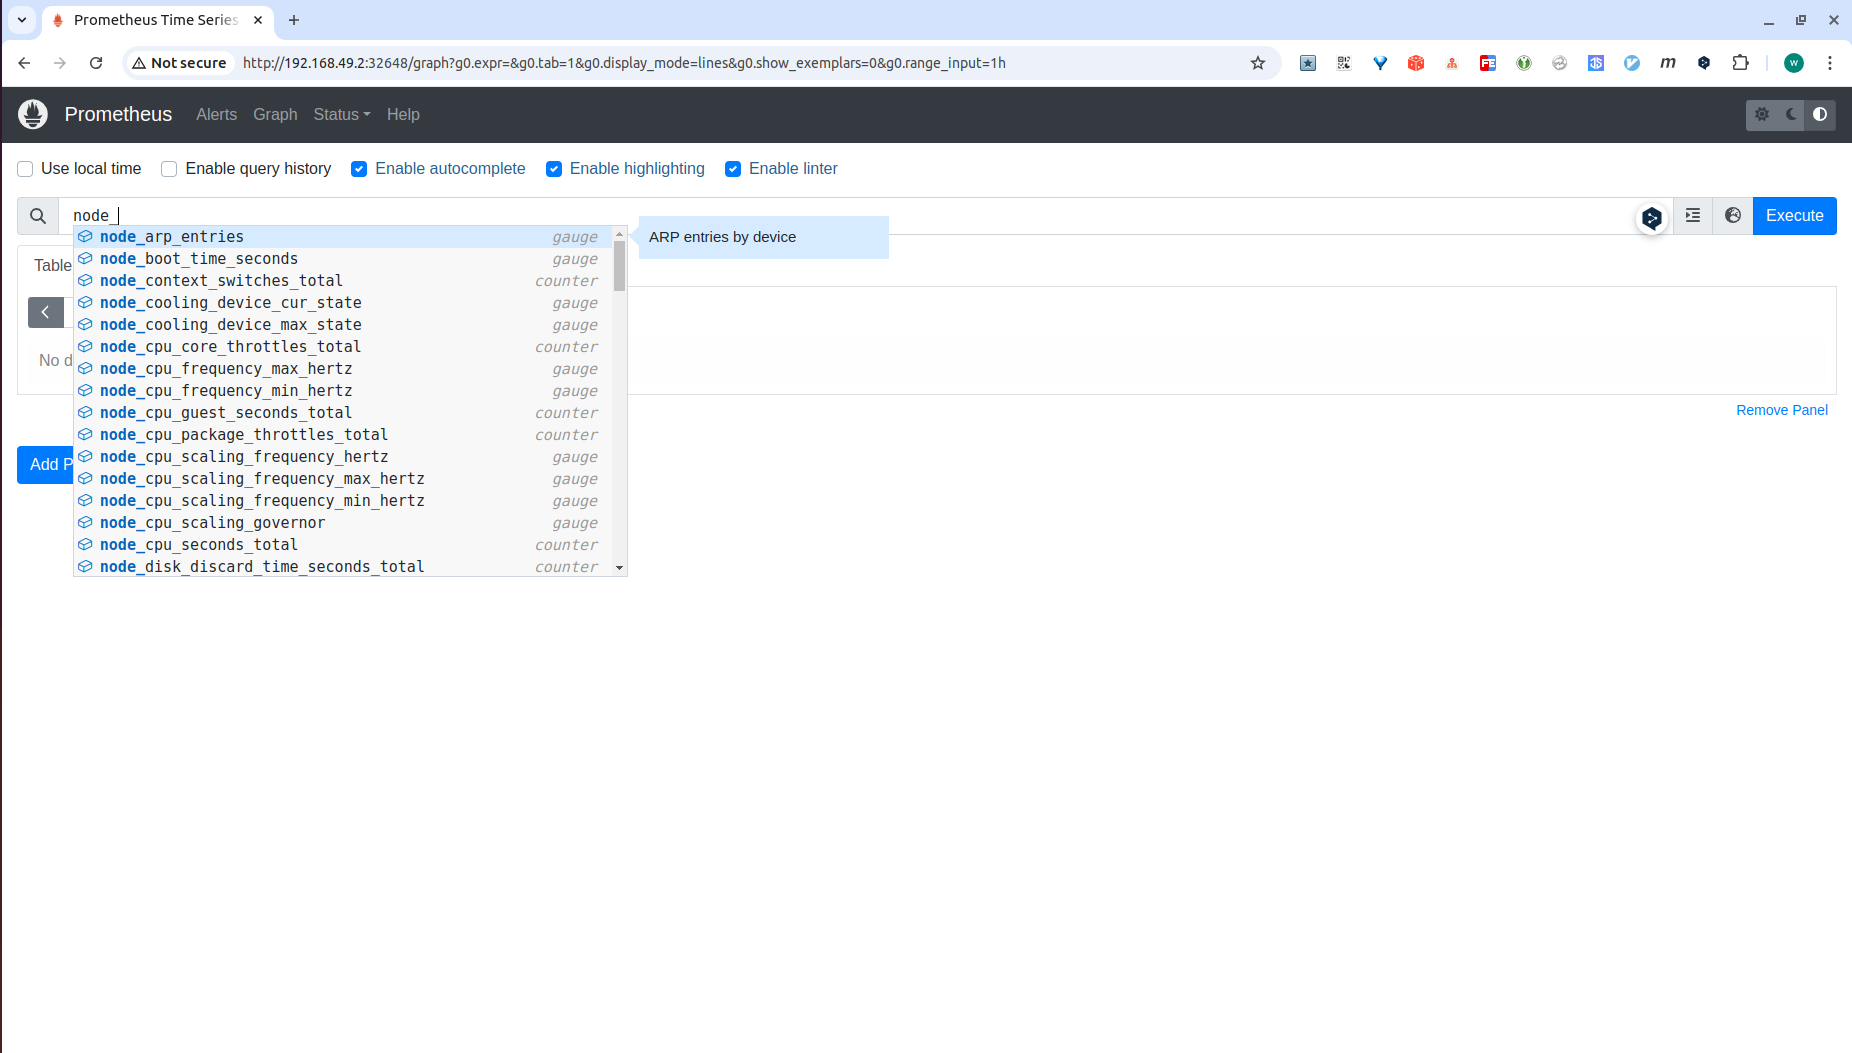Click the down arrow on the autocomplete scrollbar
The width and height of the screenshot is (1852, 1053).
pos(620,568)
